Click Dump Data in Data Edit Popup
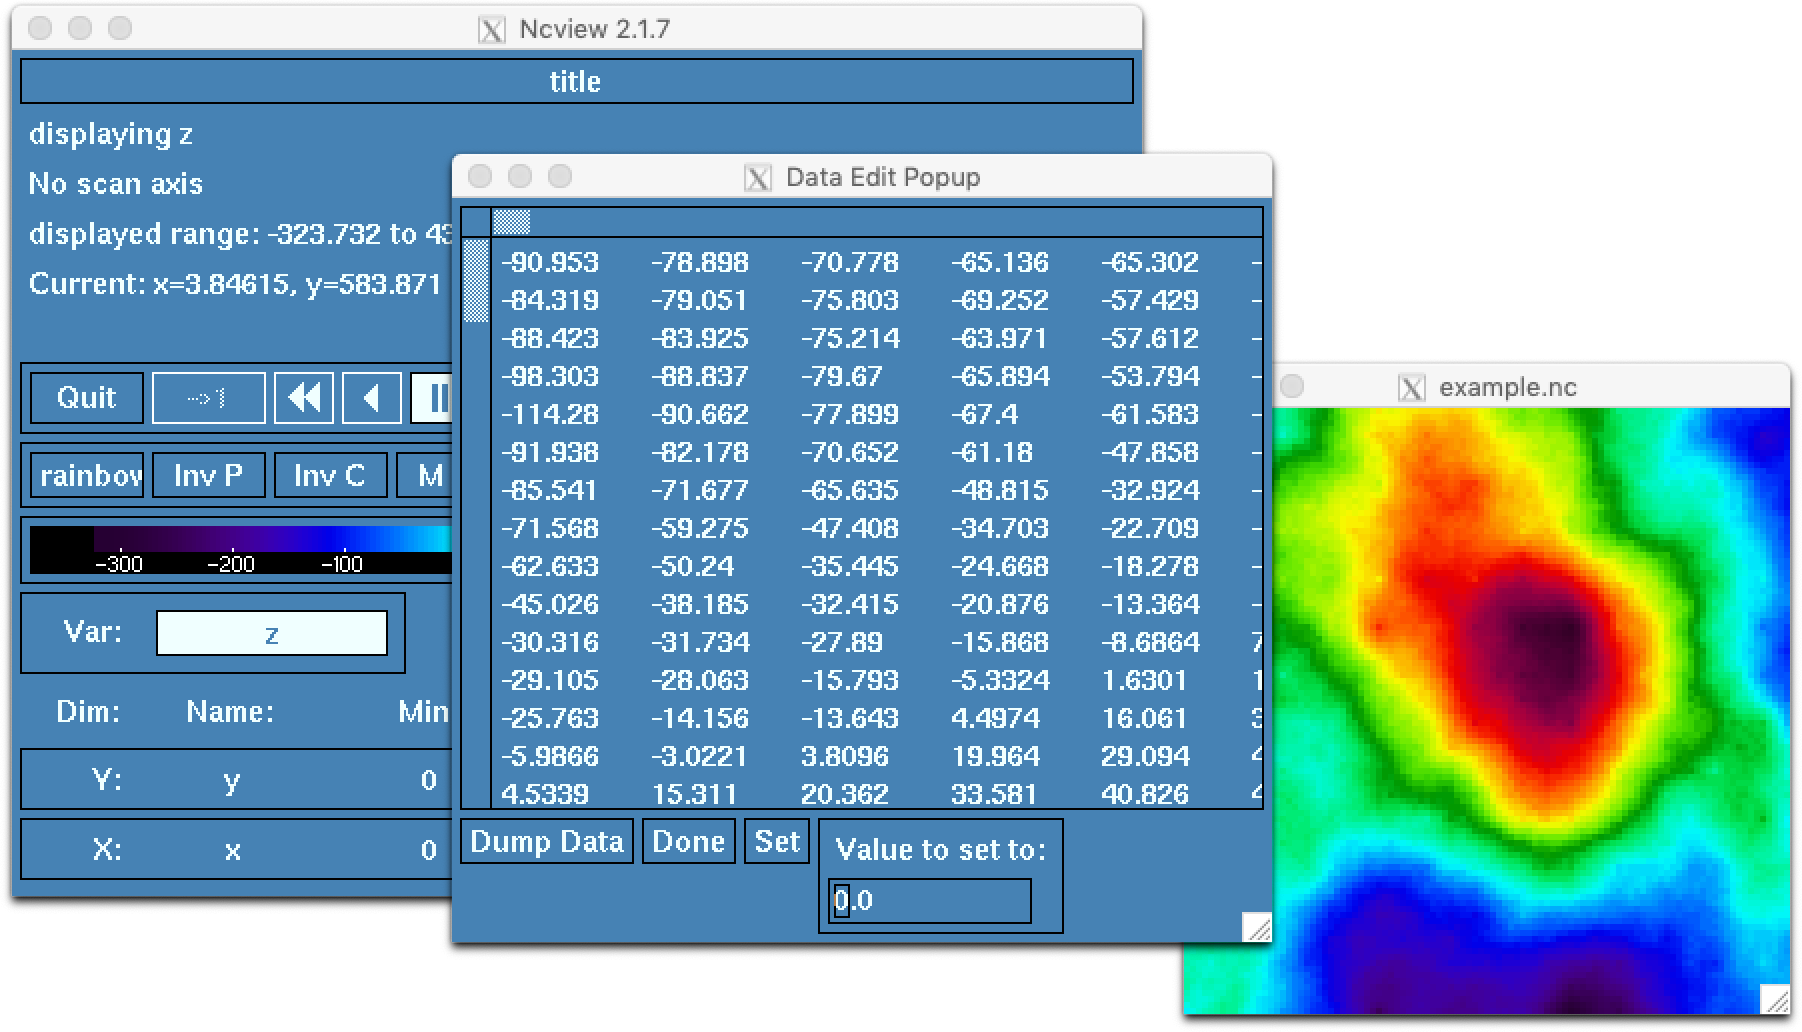 (547, 841)
